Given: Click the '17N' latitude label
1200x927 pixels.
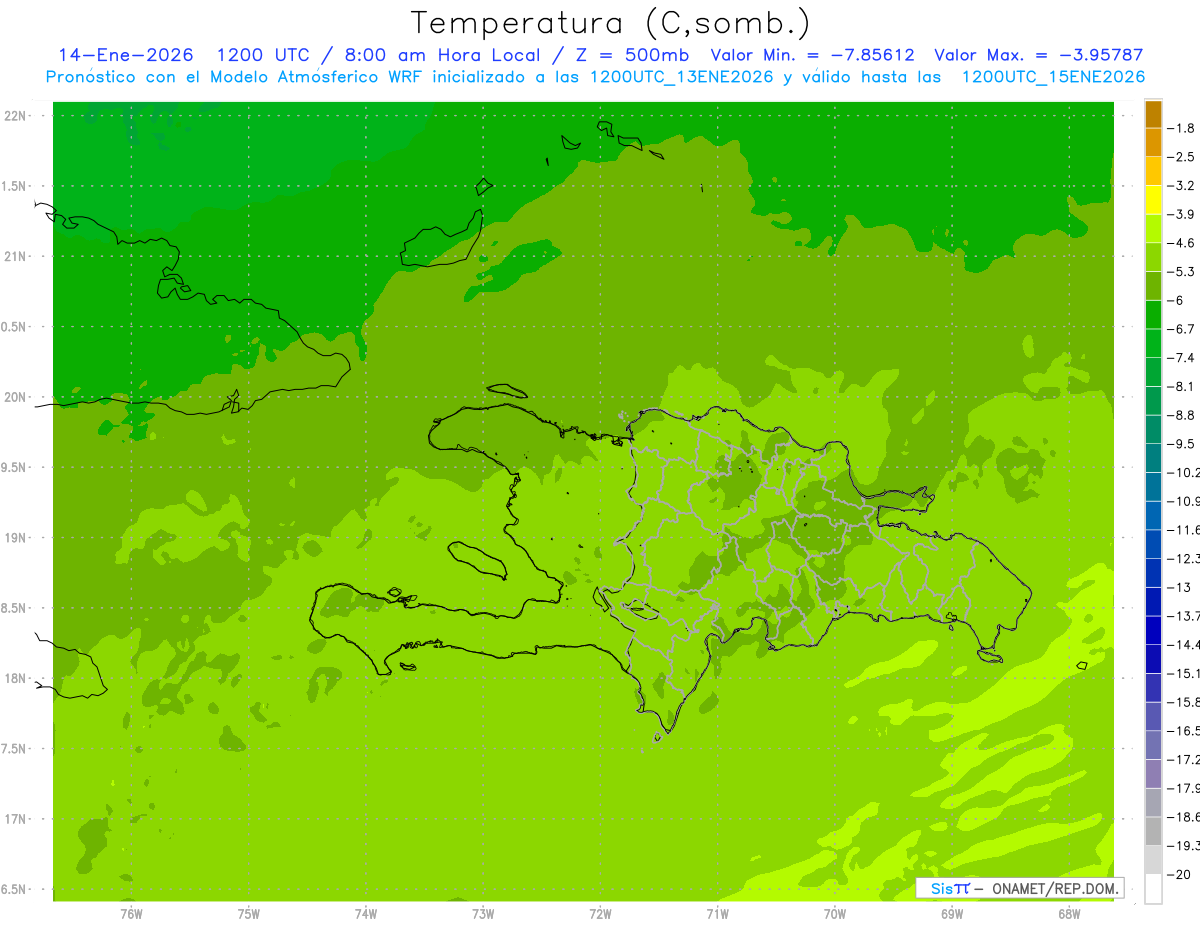Looking at the screenshot, I should (16, 820).
